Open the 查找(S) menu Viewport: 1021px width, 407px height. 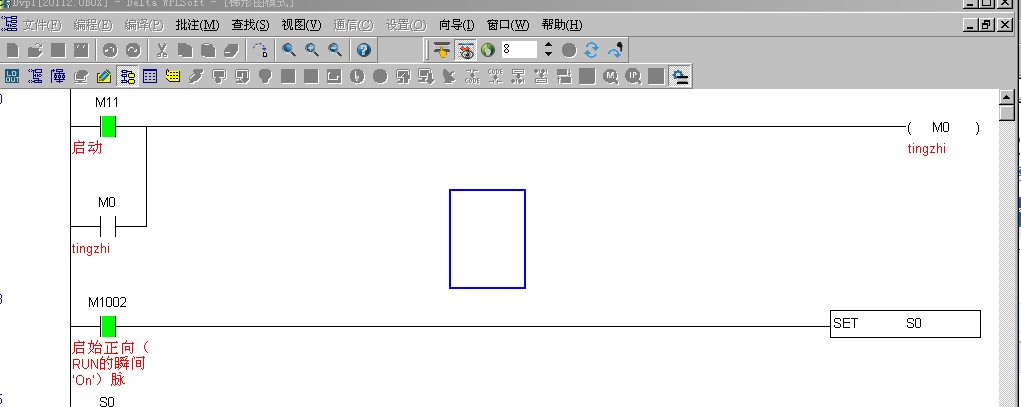click(x=250, y=24)
